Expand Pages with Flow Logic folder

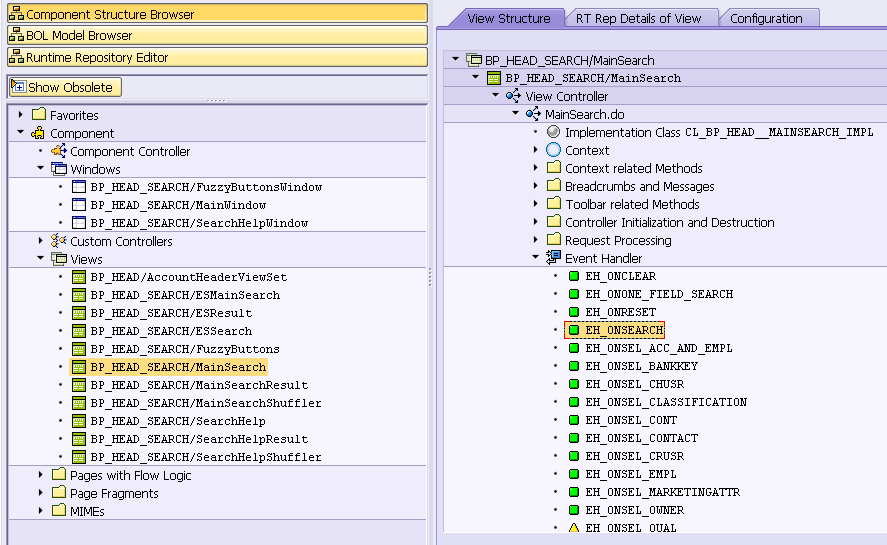(41, 474)
